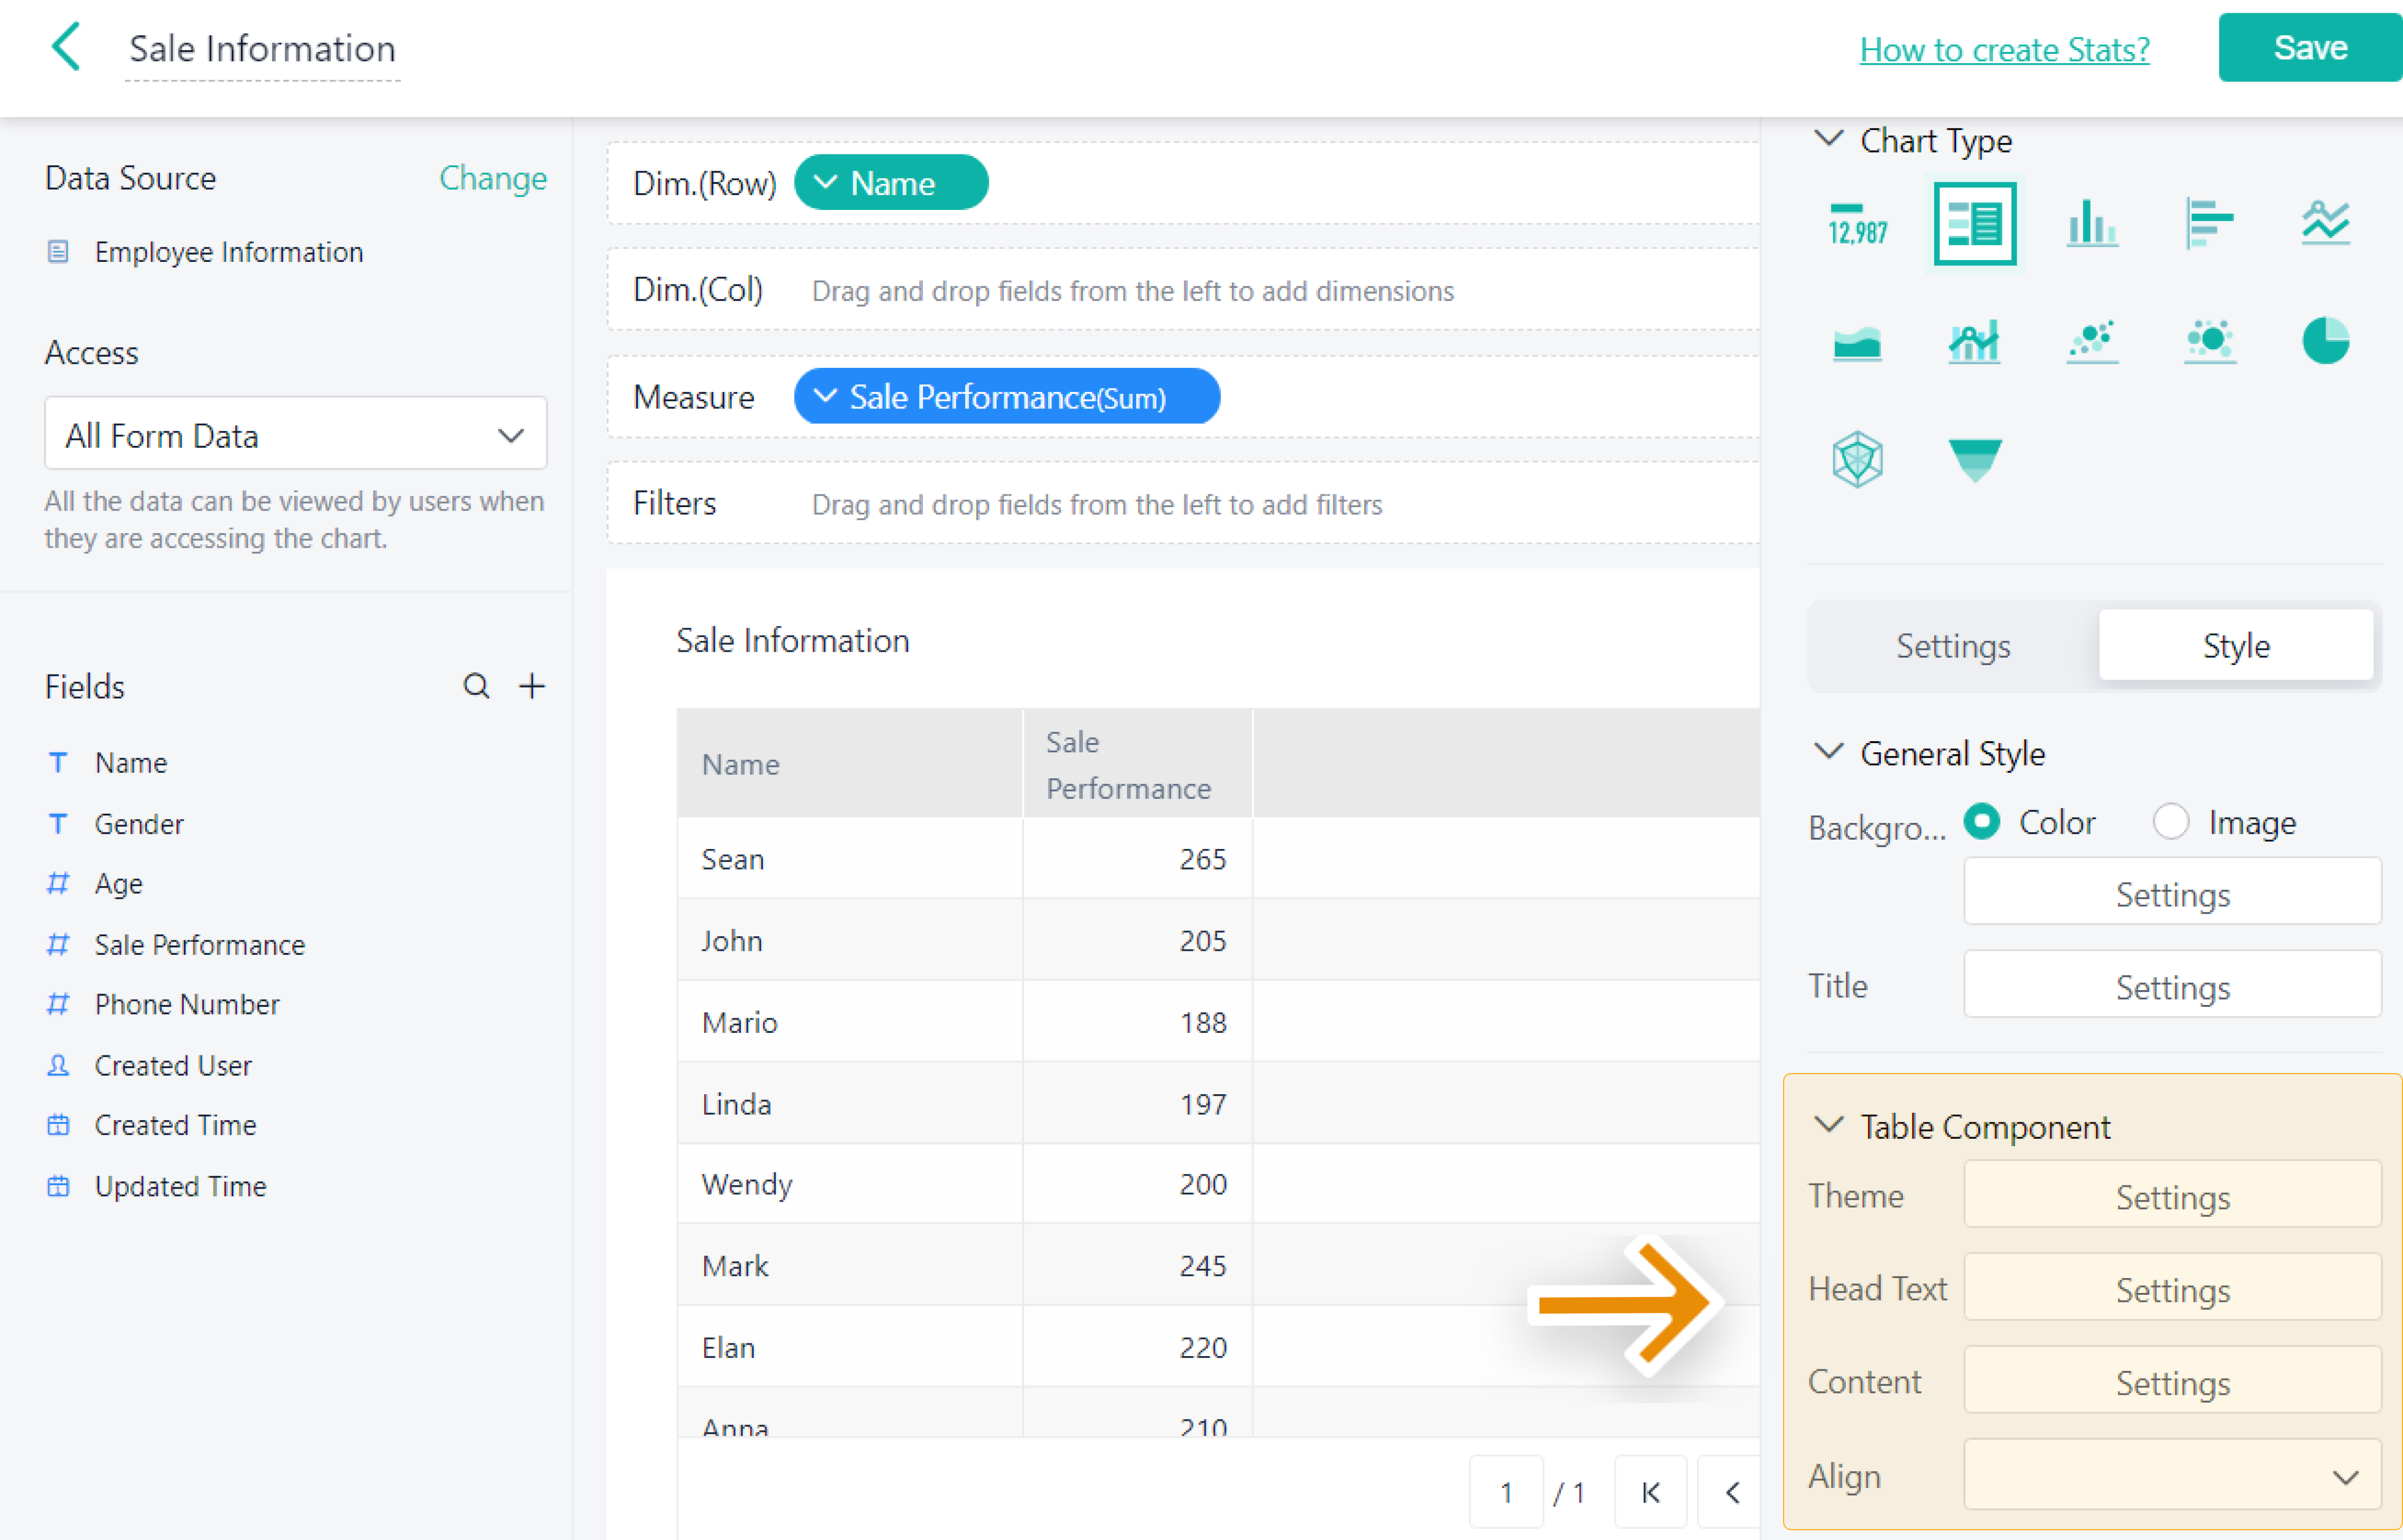Open the All Form Data access dropdown
2403x1540 pixels.
pos(295,435)
